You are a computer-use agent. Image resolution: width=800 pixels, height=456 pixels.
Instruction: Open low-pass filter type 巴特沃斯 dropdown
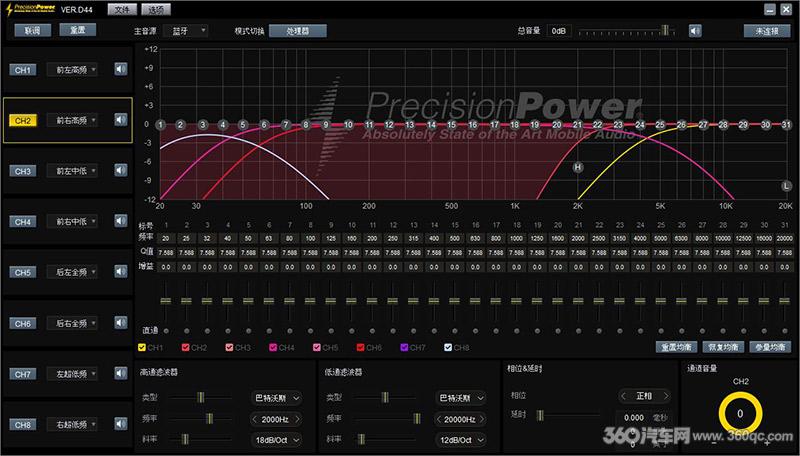[x=460, y=398]
